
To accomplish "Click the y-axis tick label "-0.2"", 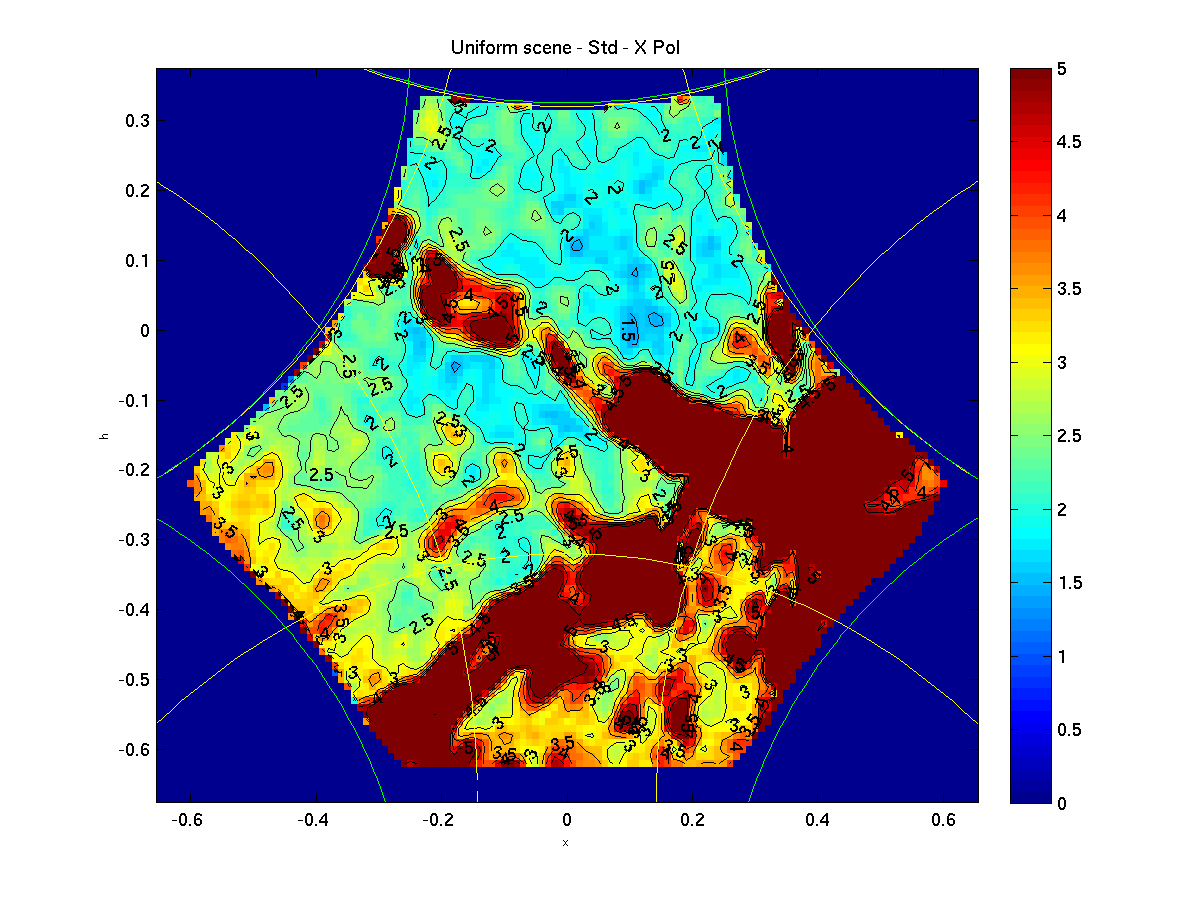I will pyautogui.click(x=134, y=470).
